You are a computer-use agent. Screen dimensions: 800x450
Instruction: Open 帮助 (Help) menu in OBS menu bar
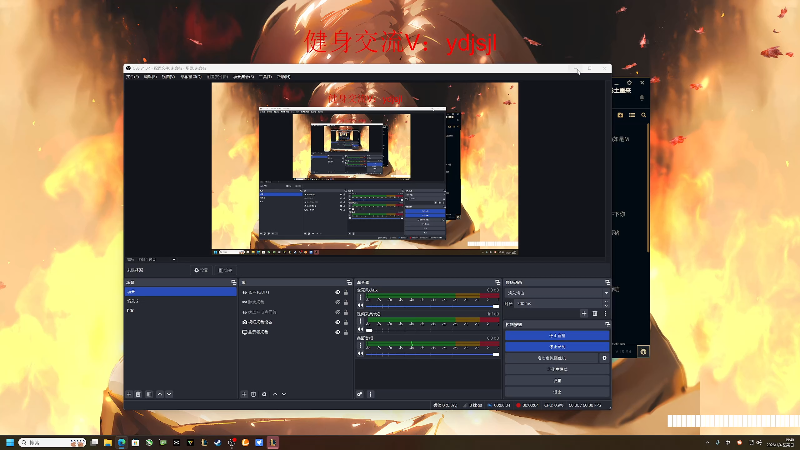pyautogui.click(x=283, y=77)
